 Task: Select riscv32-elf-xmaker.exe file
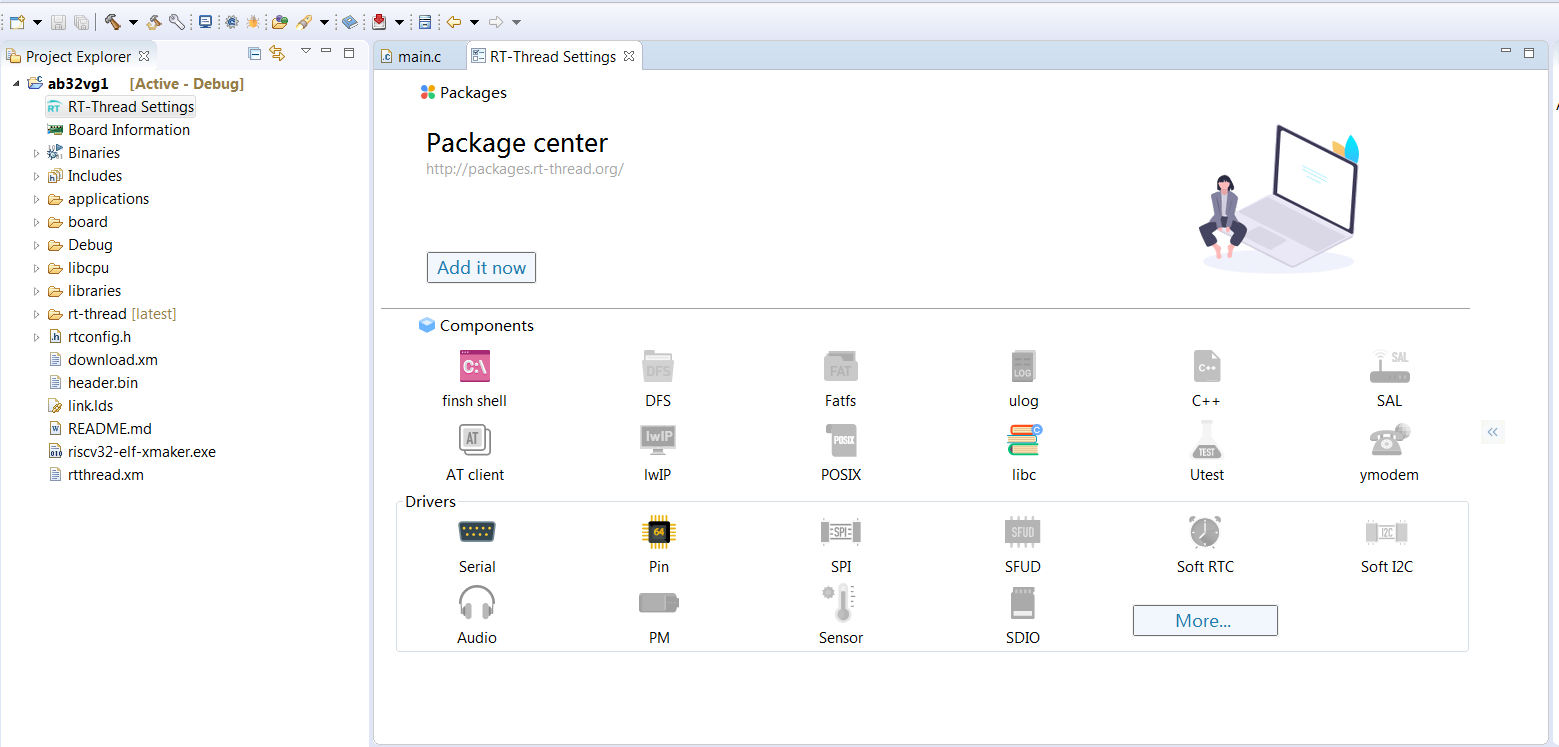point(132,452)
